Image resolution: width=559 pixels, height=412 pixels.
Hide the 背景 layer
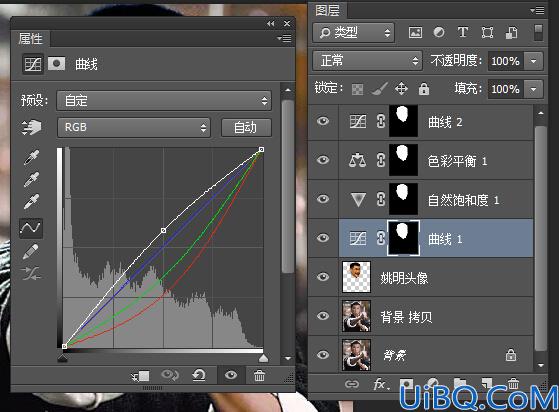click(323, 355)
